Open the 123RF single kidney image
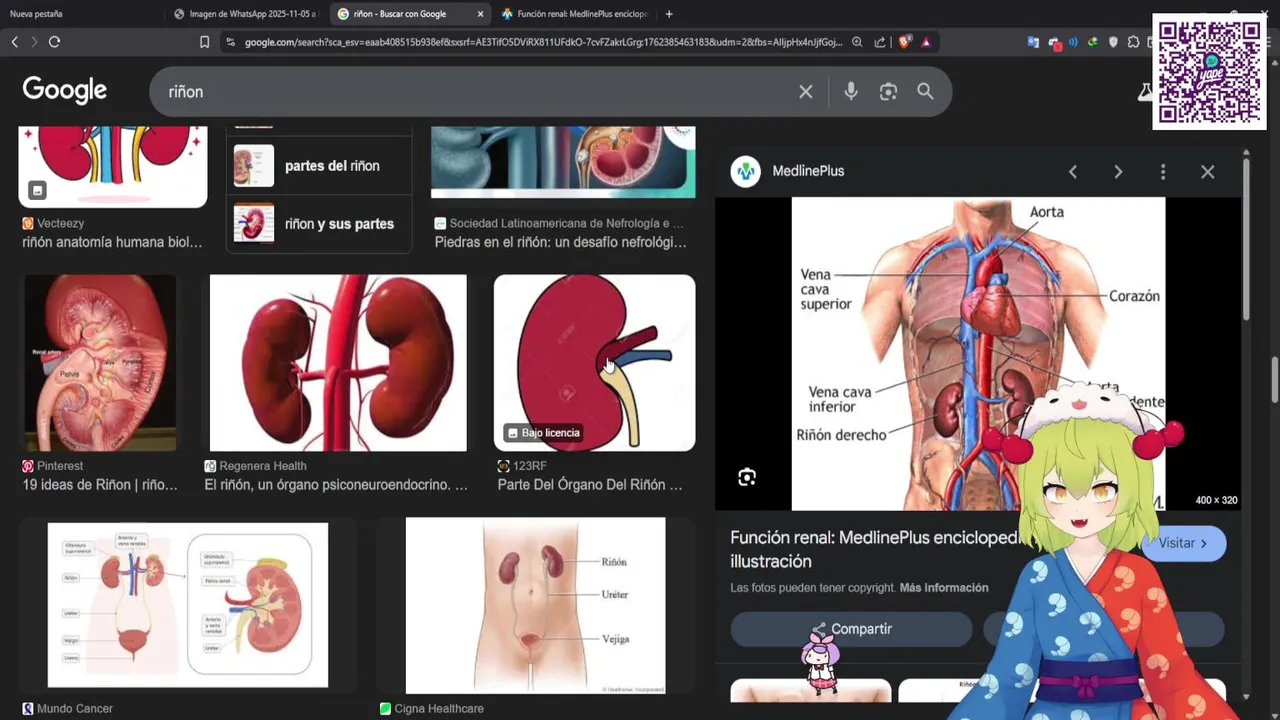The height and width of the screenshot is (720, 1280). click(x=594, y=363)
